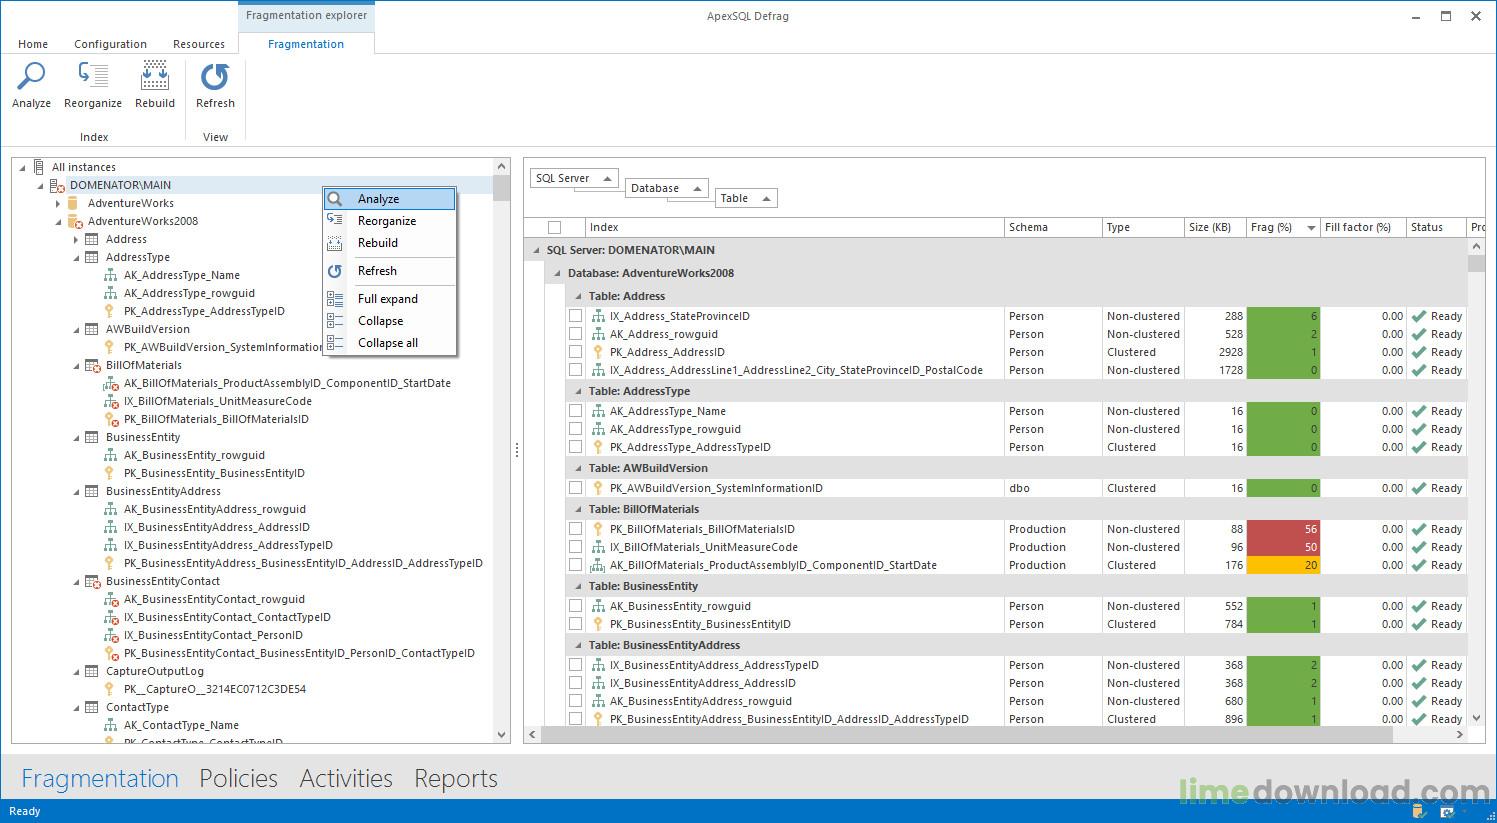Check the PK_BillOfMaterials_BillOfMaterialsID row checkbox
Image resolution: width=1497 pixels, height=823 pixels.
pyautogui.click(x=575, y=529)
